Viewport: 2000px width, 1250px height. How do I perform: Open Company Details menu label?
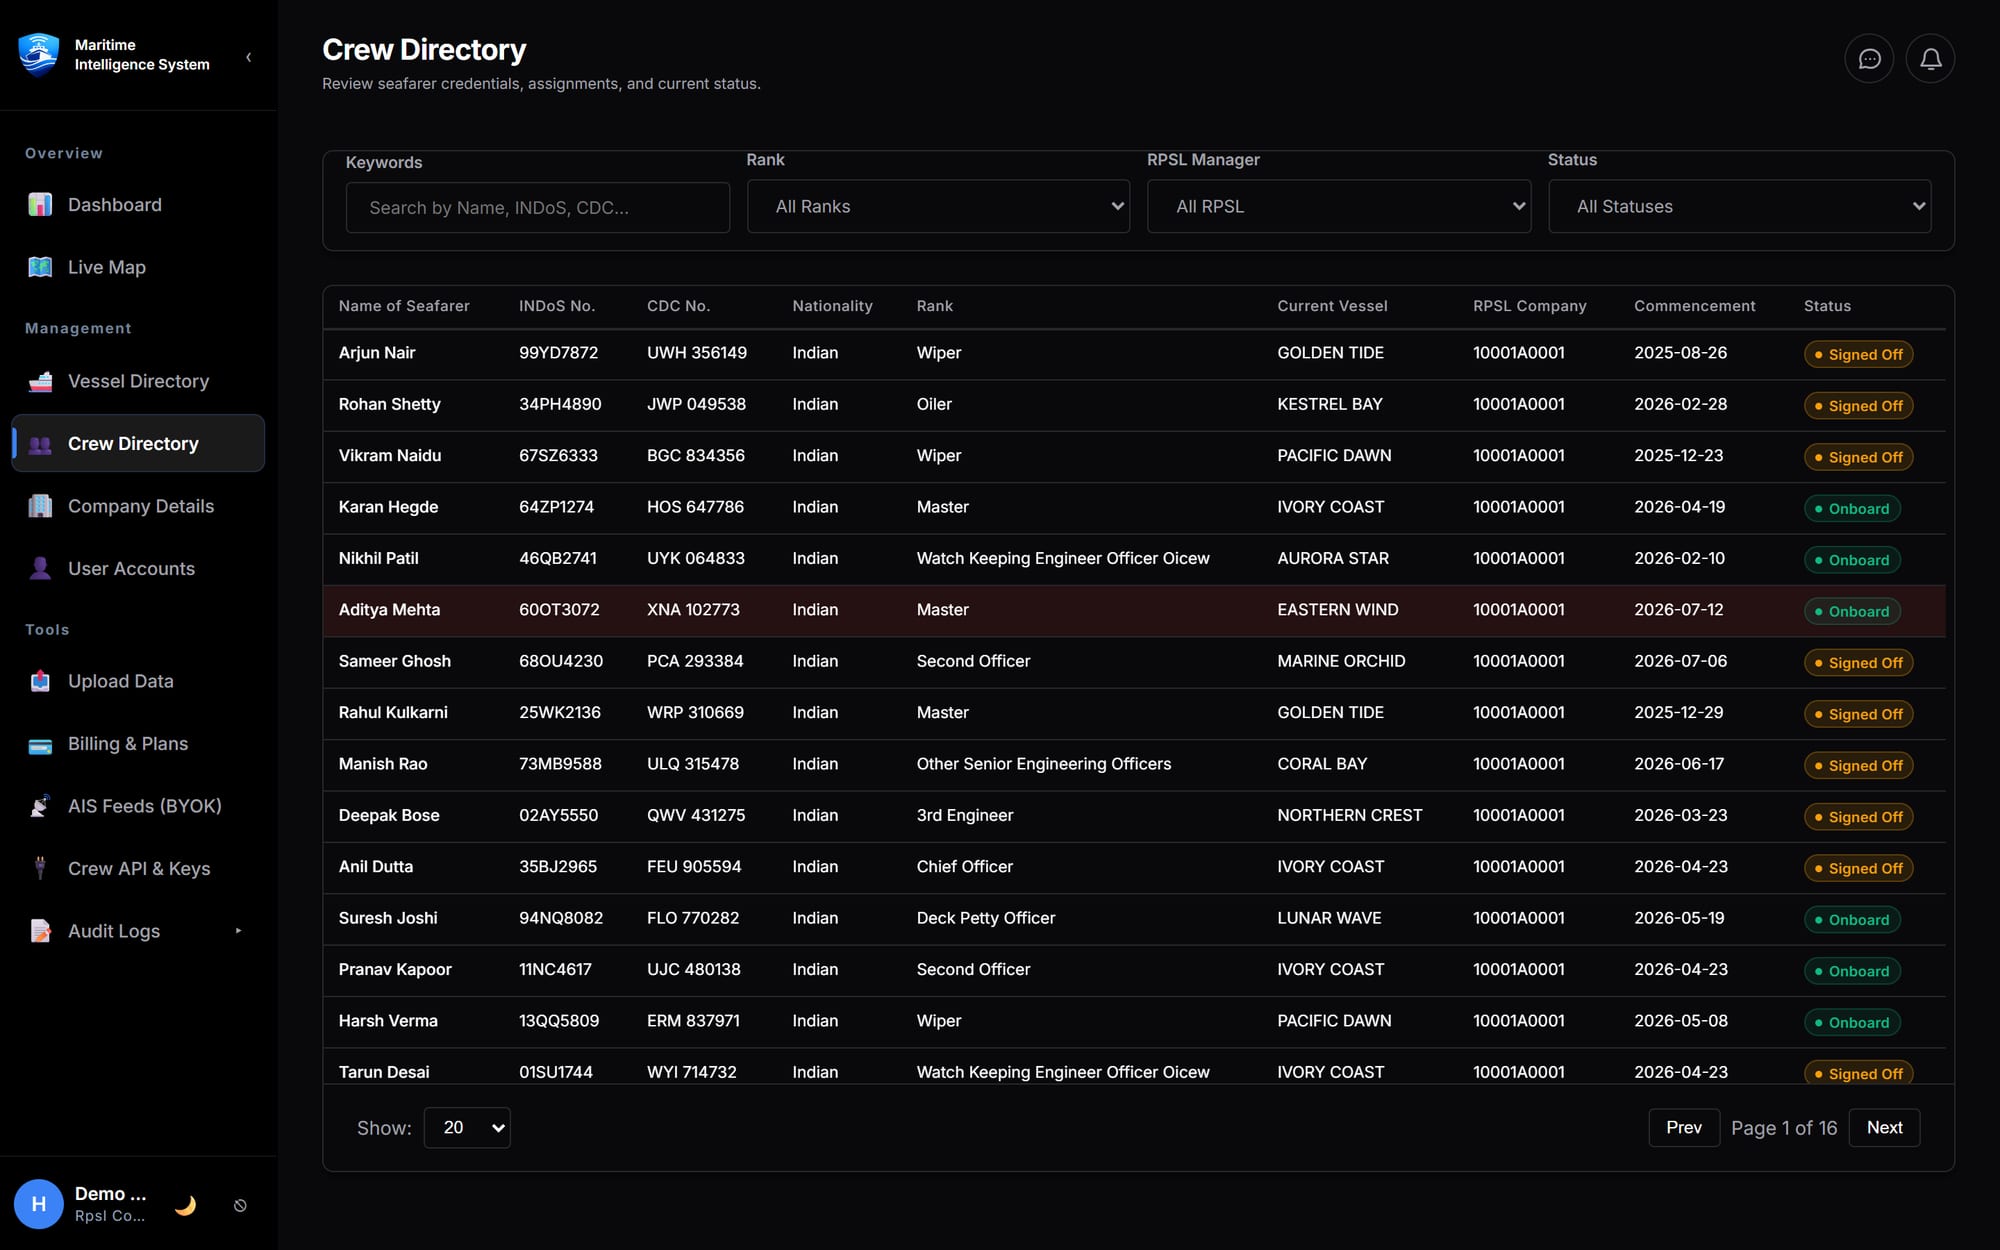click(x=141, y=506)
